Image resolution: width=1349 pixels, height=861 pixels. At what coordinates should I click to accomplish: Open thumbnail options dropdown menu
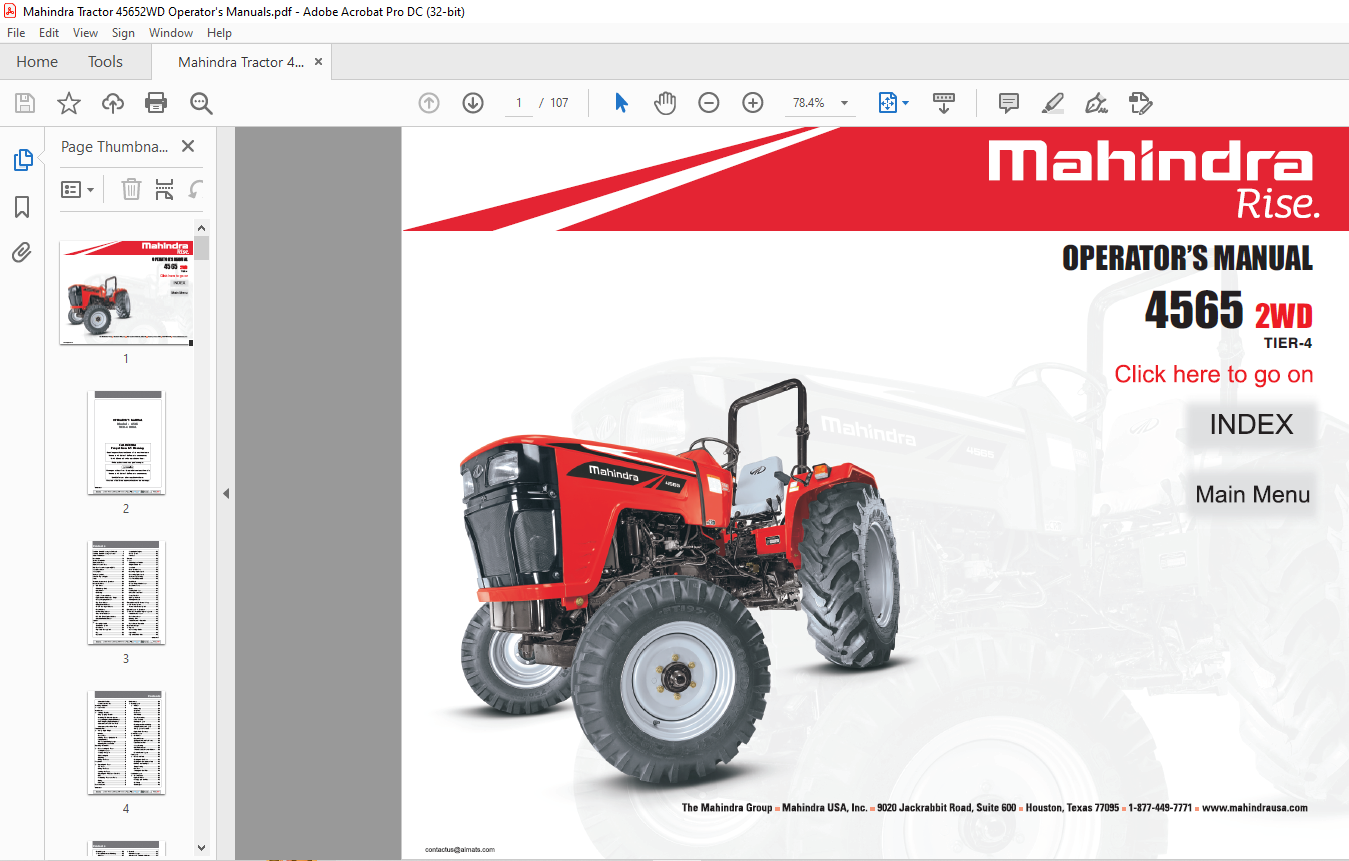78,189
